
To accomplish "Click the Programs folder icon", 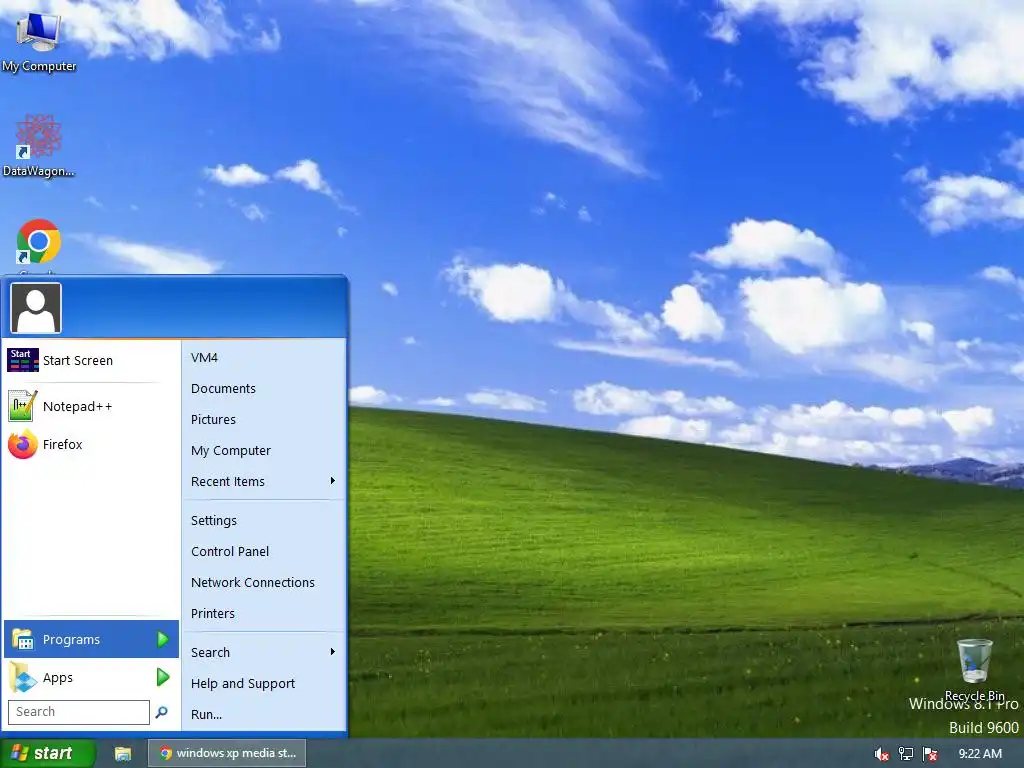I will pyautogui.click(x=23, y=639).
